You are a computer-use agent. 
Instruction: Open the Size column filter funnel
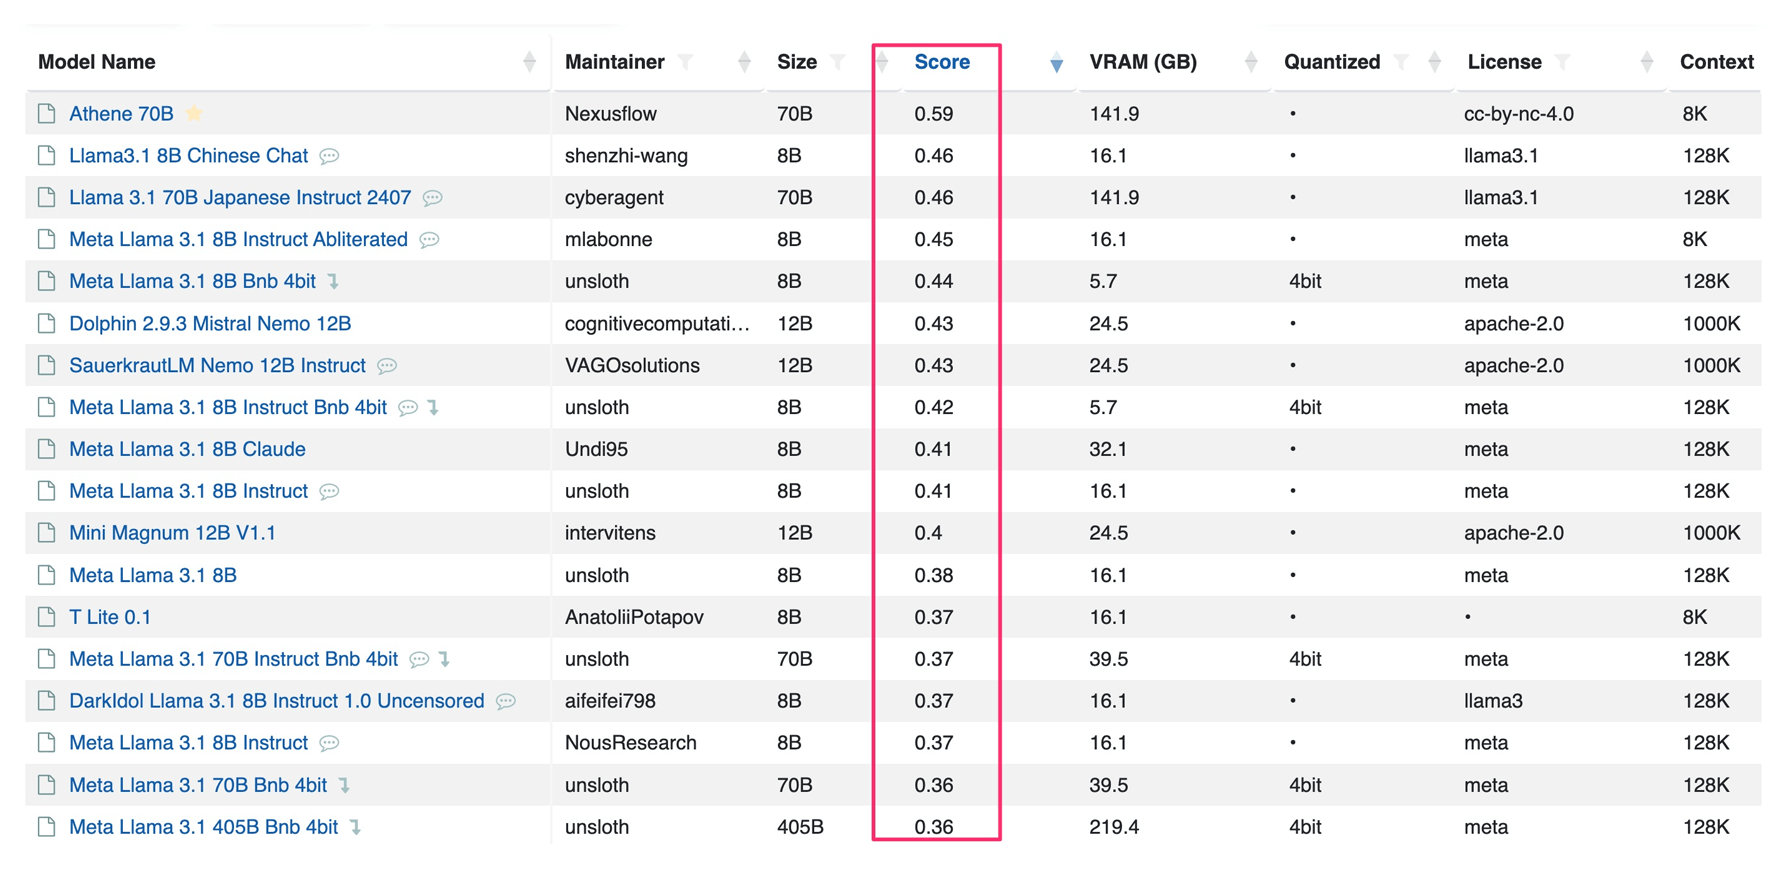coord(838,62)
